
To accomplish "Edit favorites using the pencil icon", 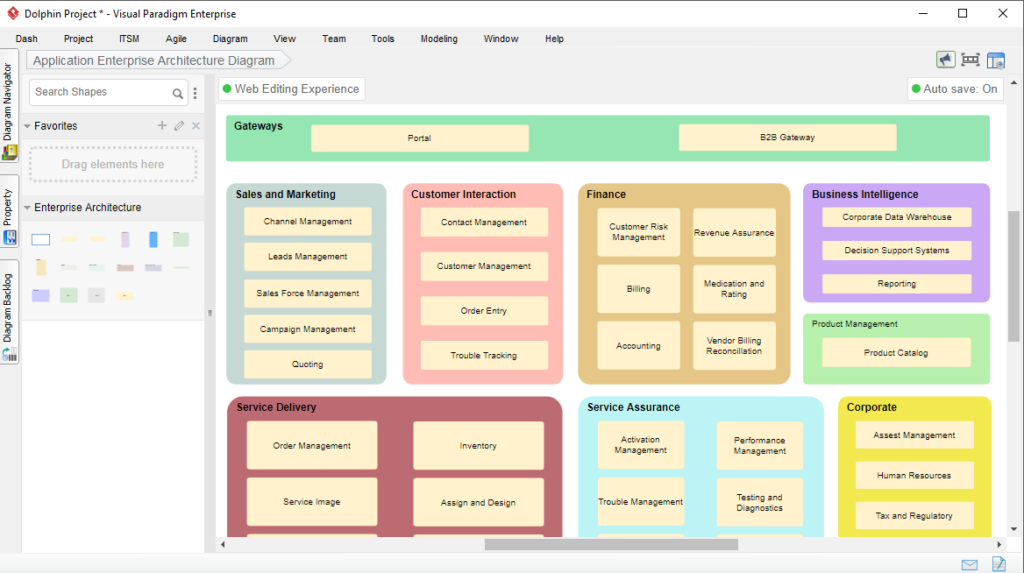I will 179,125.
